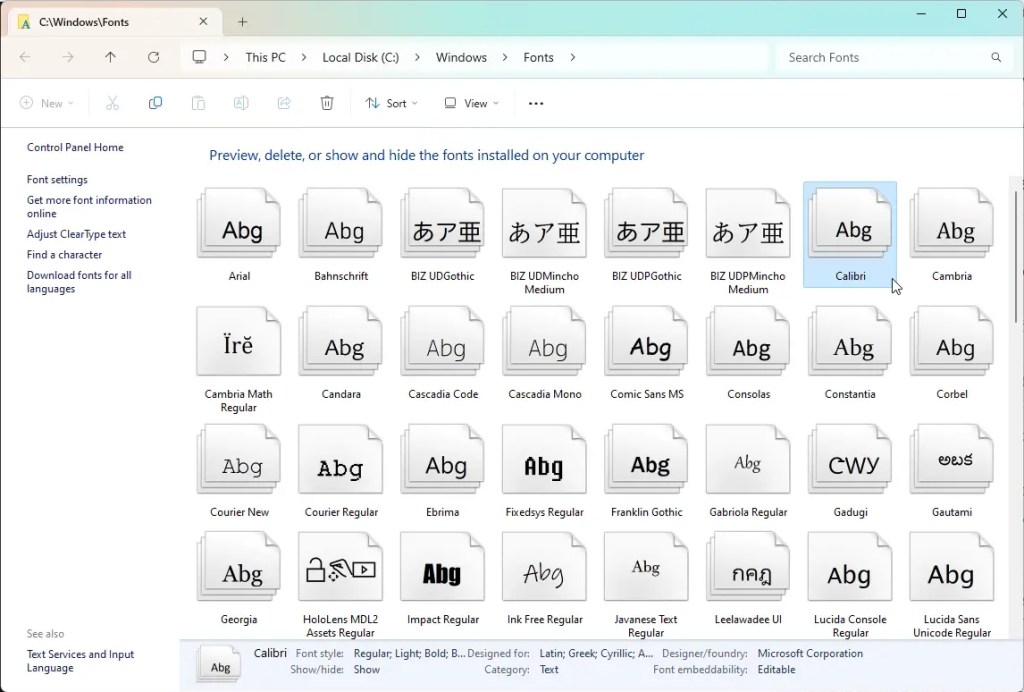This screenshot has height=692, width=1024.
Task: Expand the chevron before This PC
Action: [226, 57]
